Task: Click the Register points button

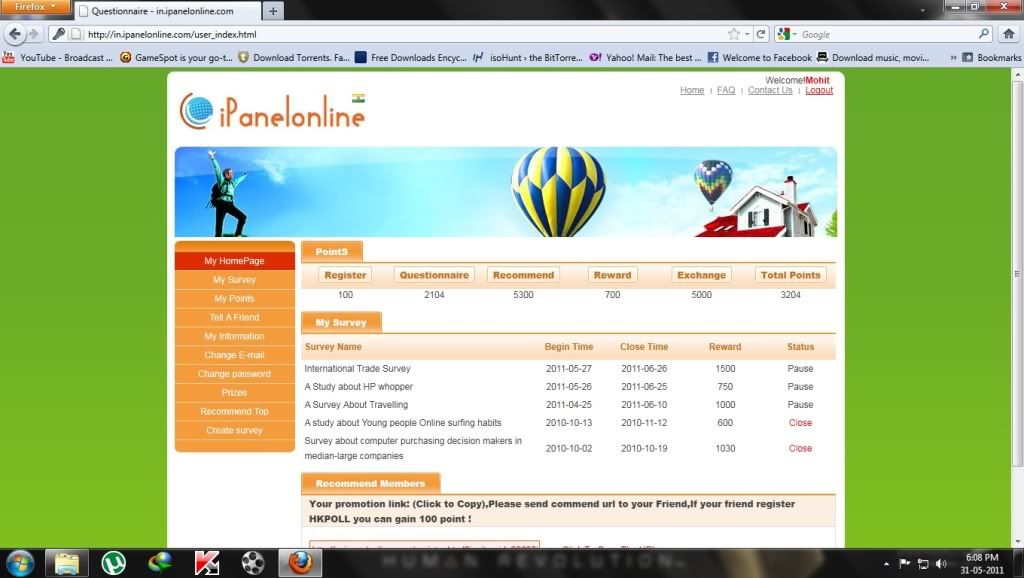Action: (x=345, y=275)
